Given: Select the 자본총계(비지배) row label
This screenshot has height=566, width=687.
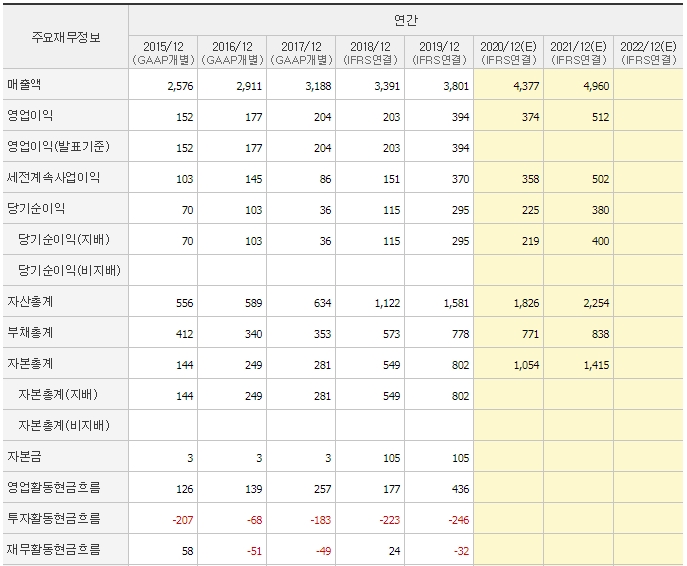Looking at the screenshot, I should (64, 426).
